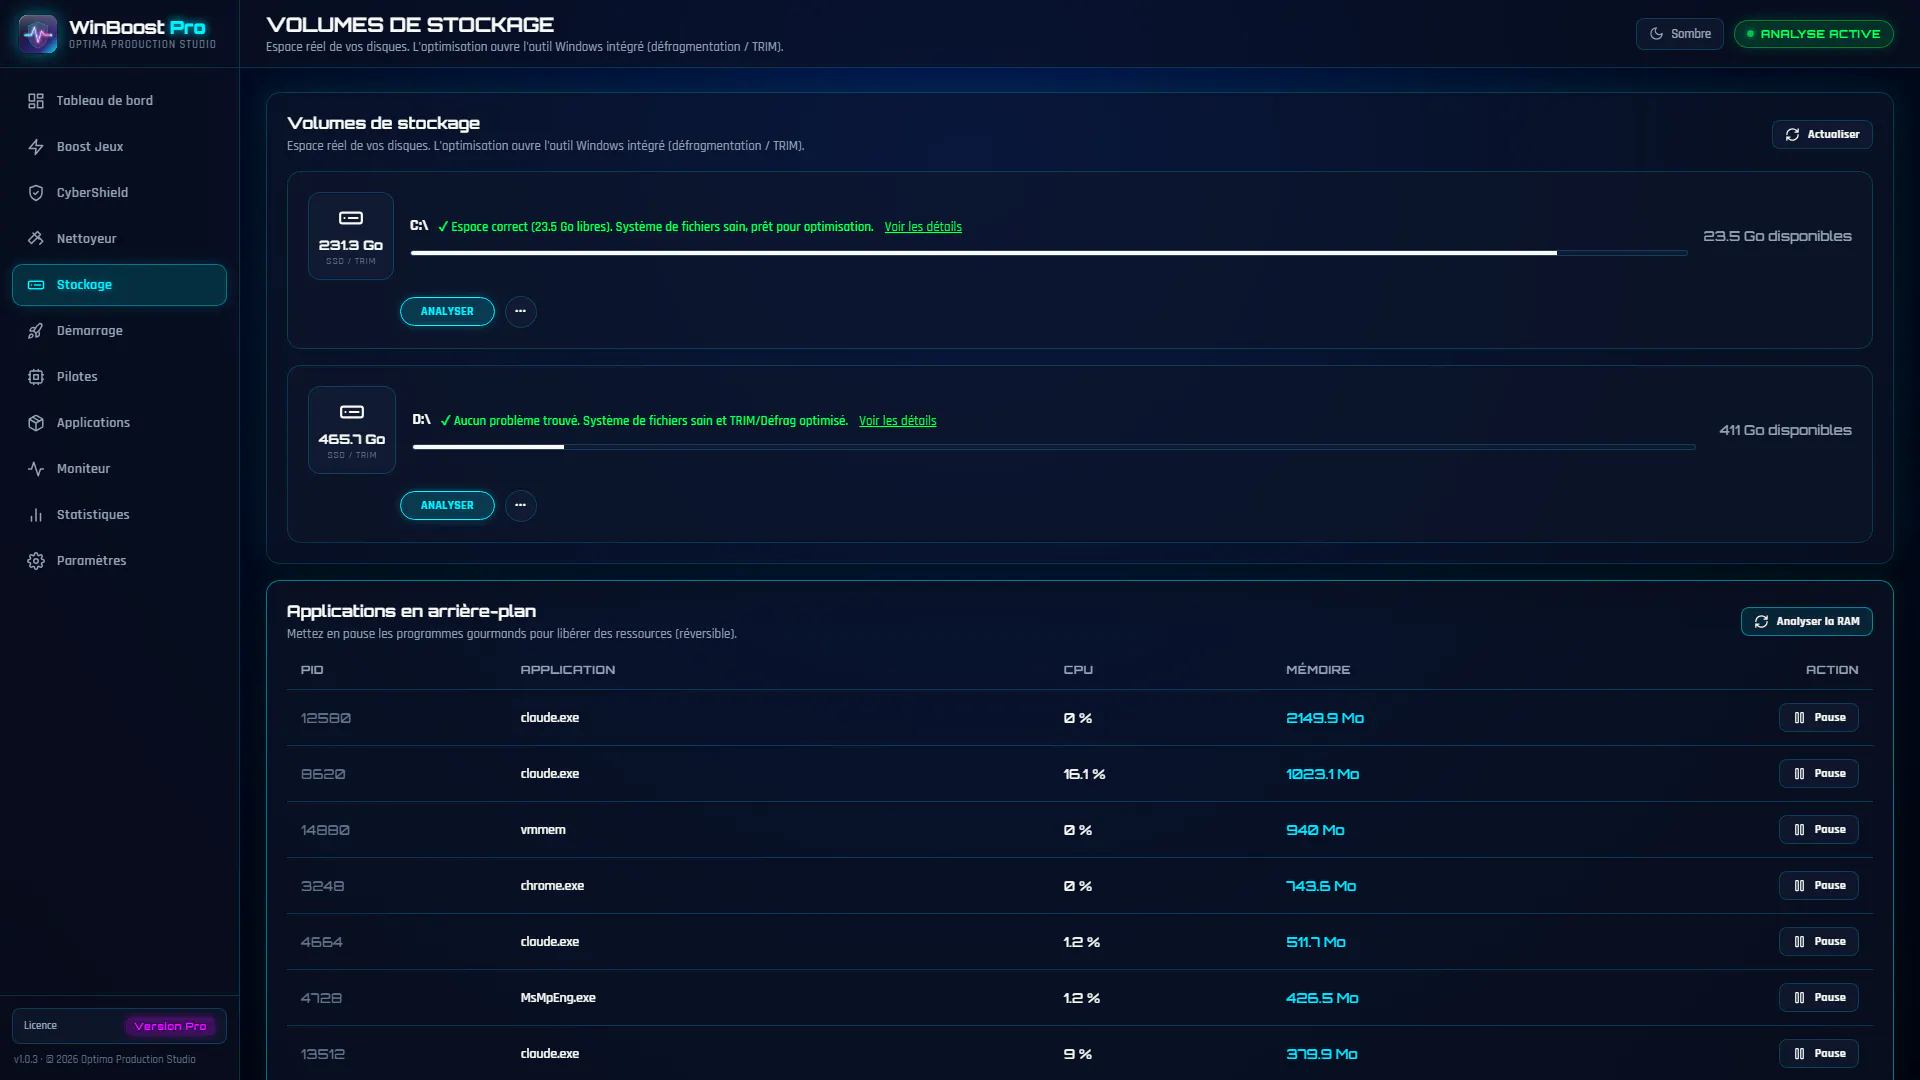Screen dimensions: 1920x1080
Task: Click the MsMpEng.exe application name
Action: coord(558,998)
